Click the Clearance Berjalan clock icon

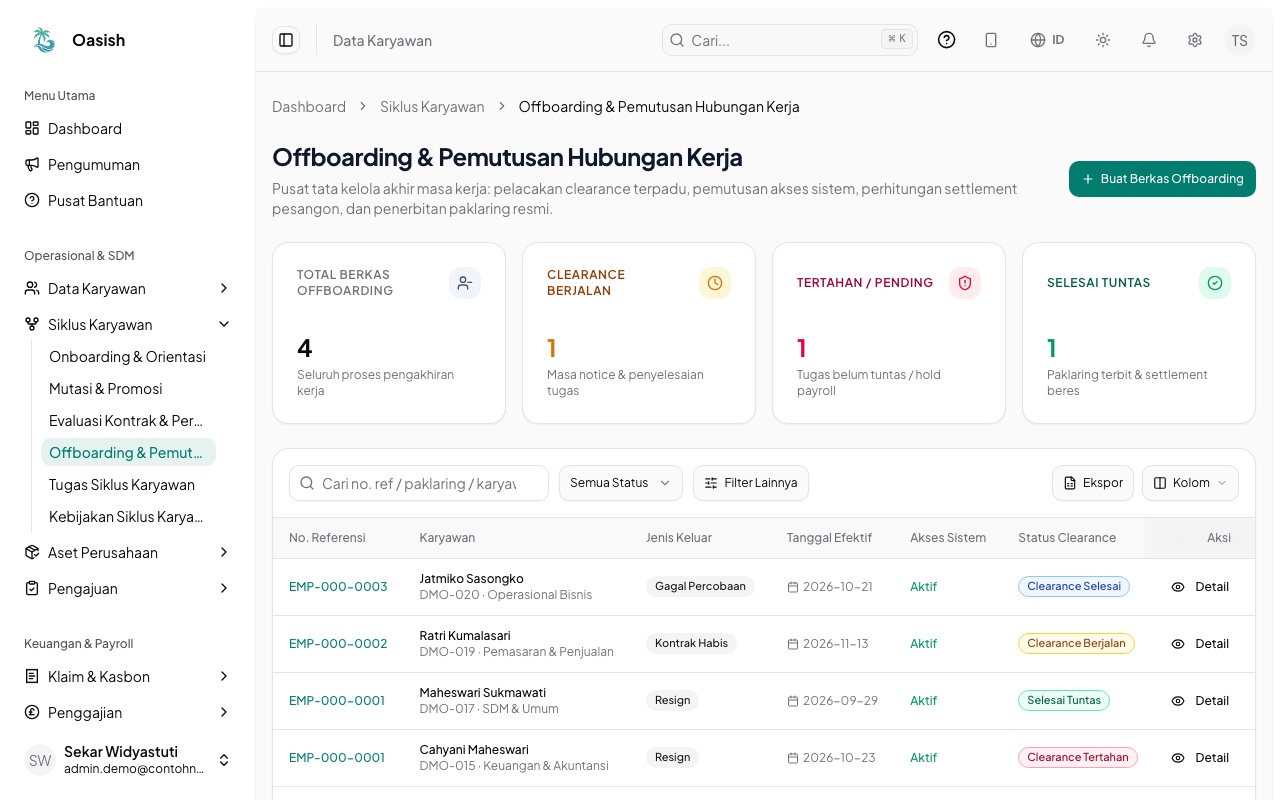click(x=715, y=283)
